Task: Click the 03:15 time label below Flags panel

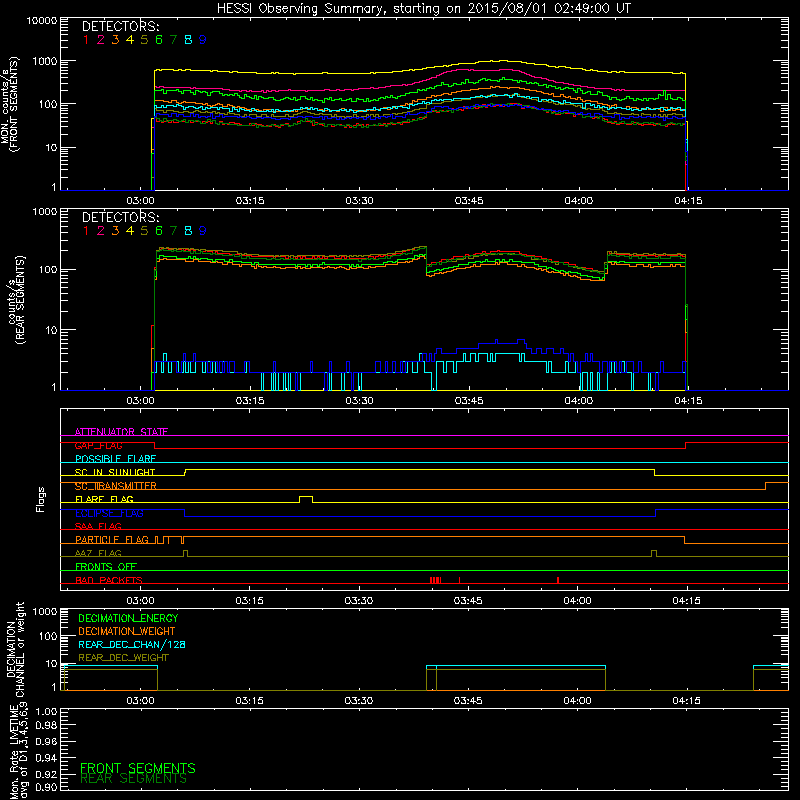Action: pos(249,601)
